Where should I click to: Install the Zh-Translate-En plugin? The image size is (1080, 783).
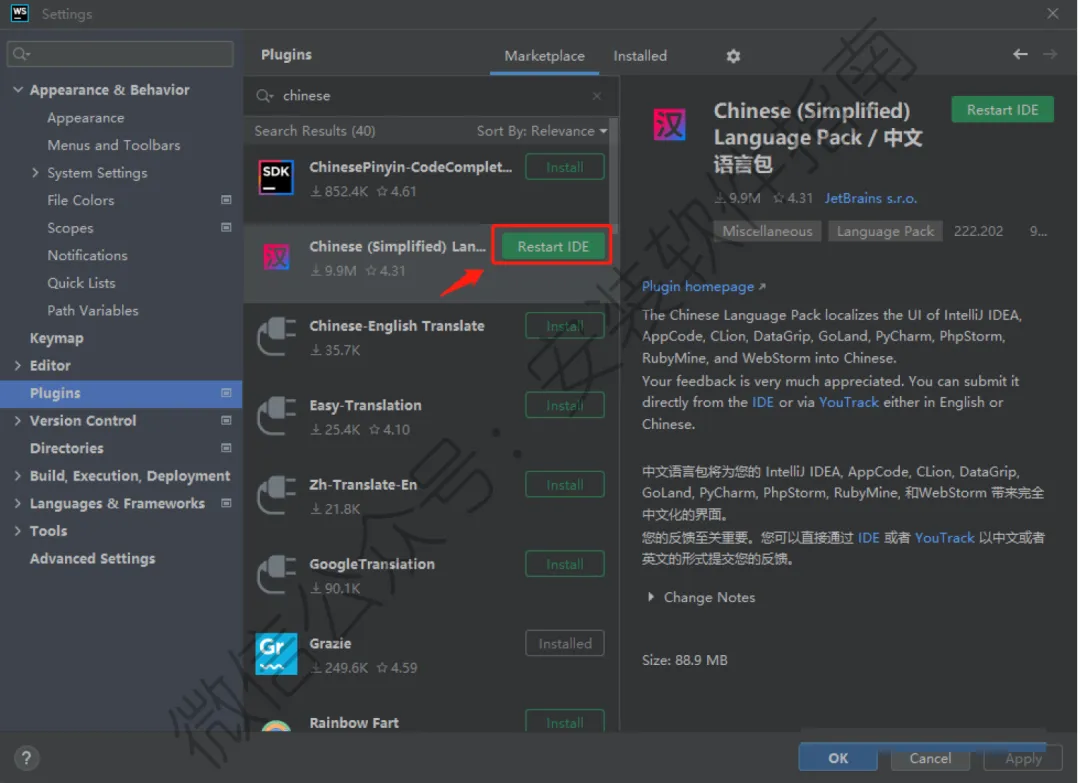(565, 485)
